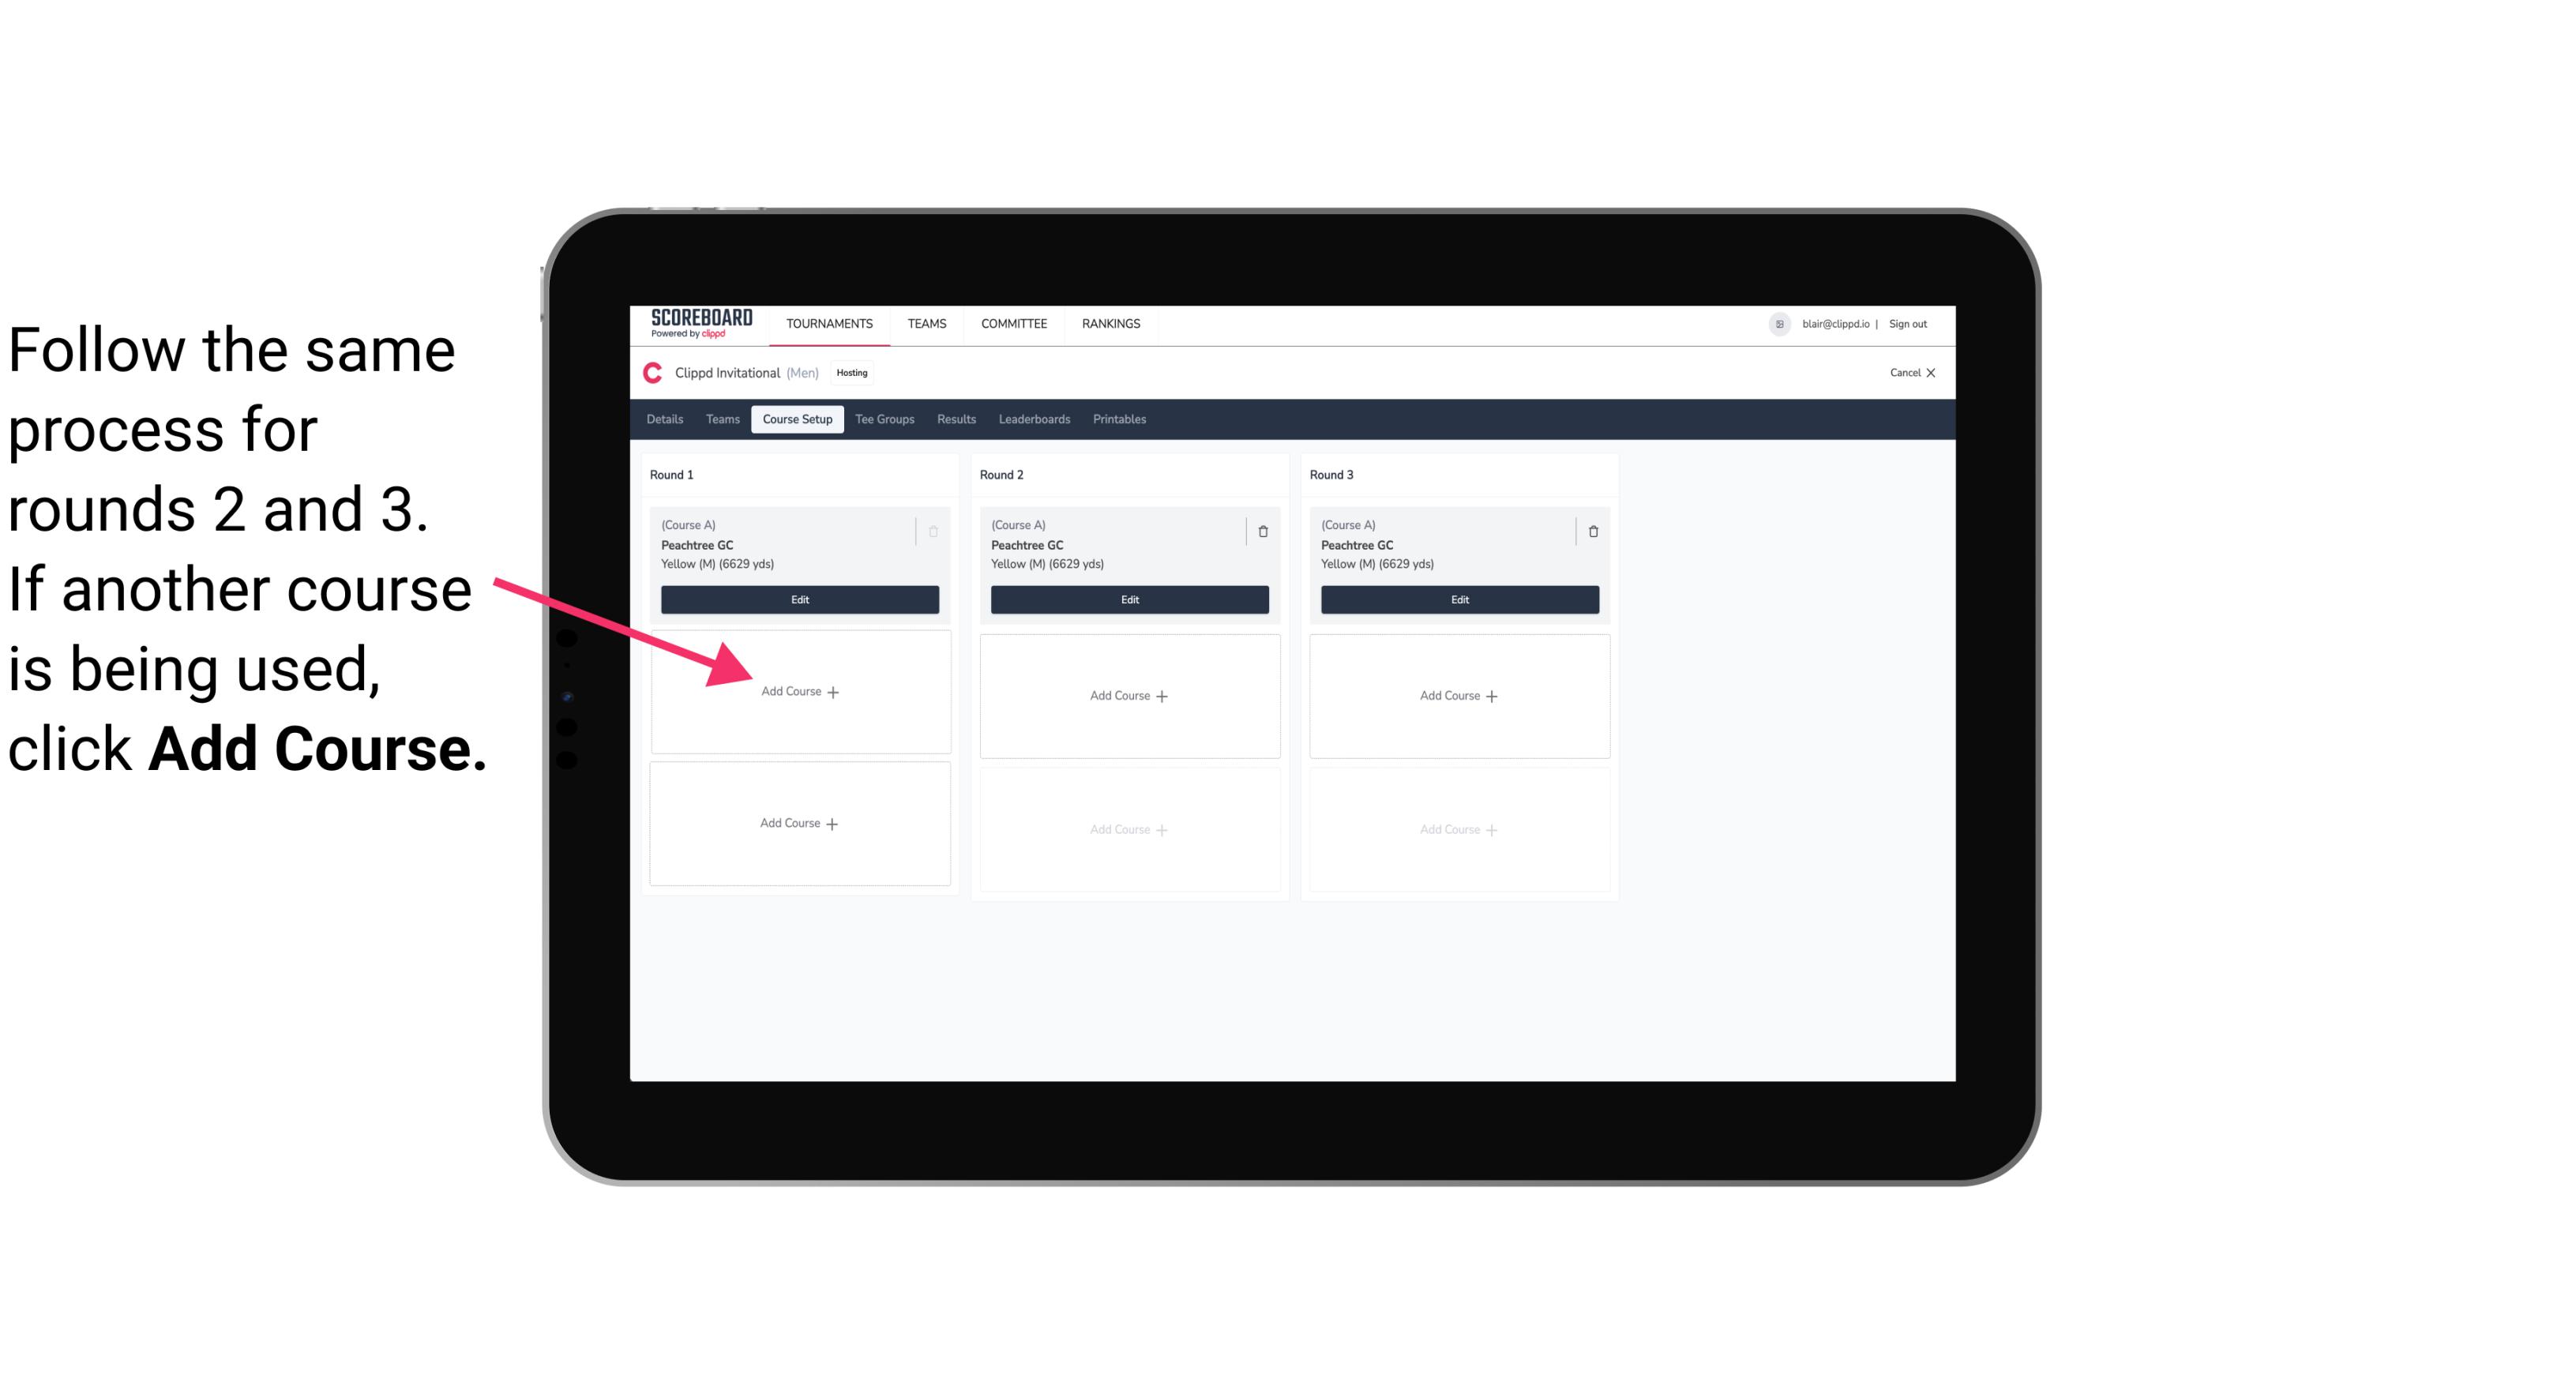2576x1386 pixels.
Task: Click the Cancel button top right
Action: pyautogui.click(x=1907, y=374)
